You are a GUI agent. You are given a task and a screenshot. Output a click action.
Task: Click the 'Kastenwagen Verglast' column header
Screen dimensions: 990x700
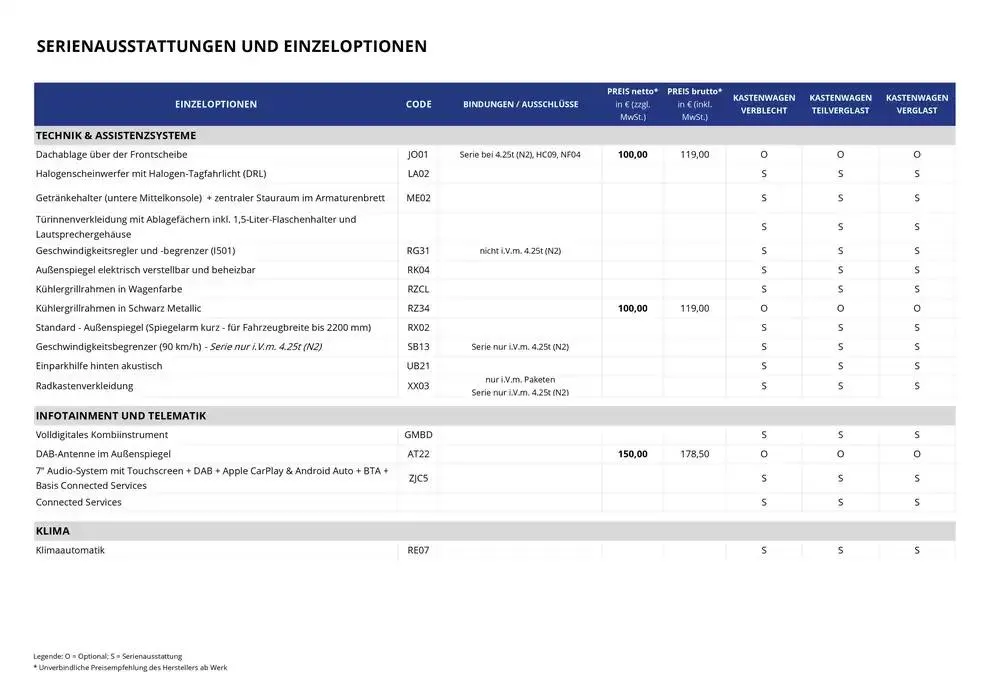pos(917,104)
